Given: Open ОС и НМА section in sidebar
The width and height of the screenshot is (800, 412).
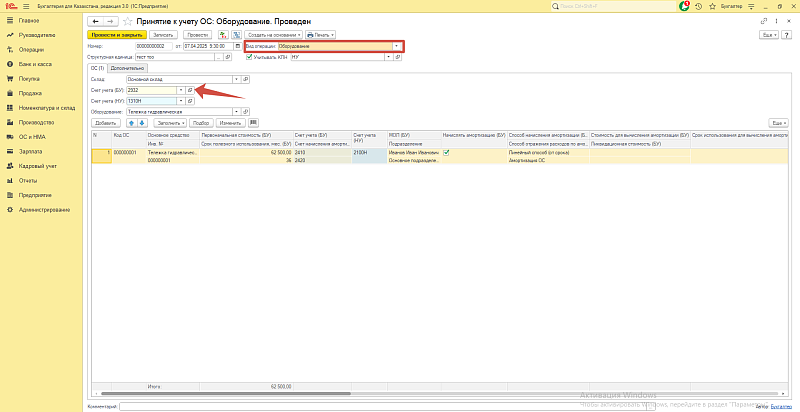Looking at the screenshot, I should click(x=34, y=136).
